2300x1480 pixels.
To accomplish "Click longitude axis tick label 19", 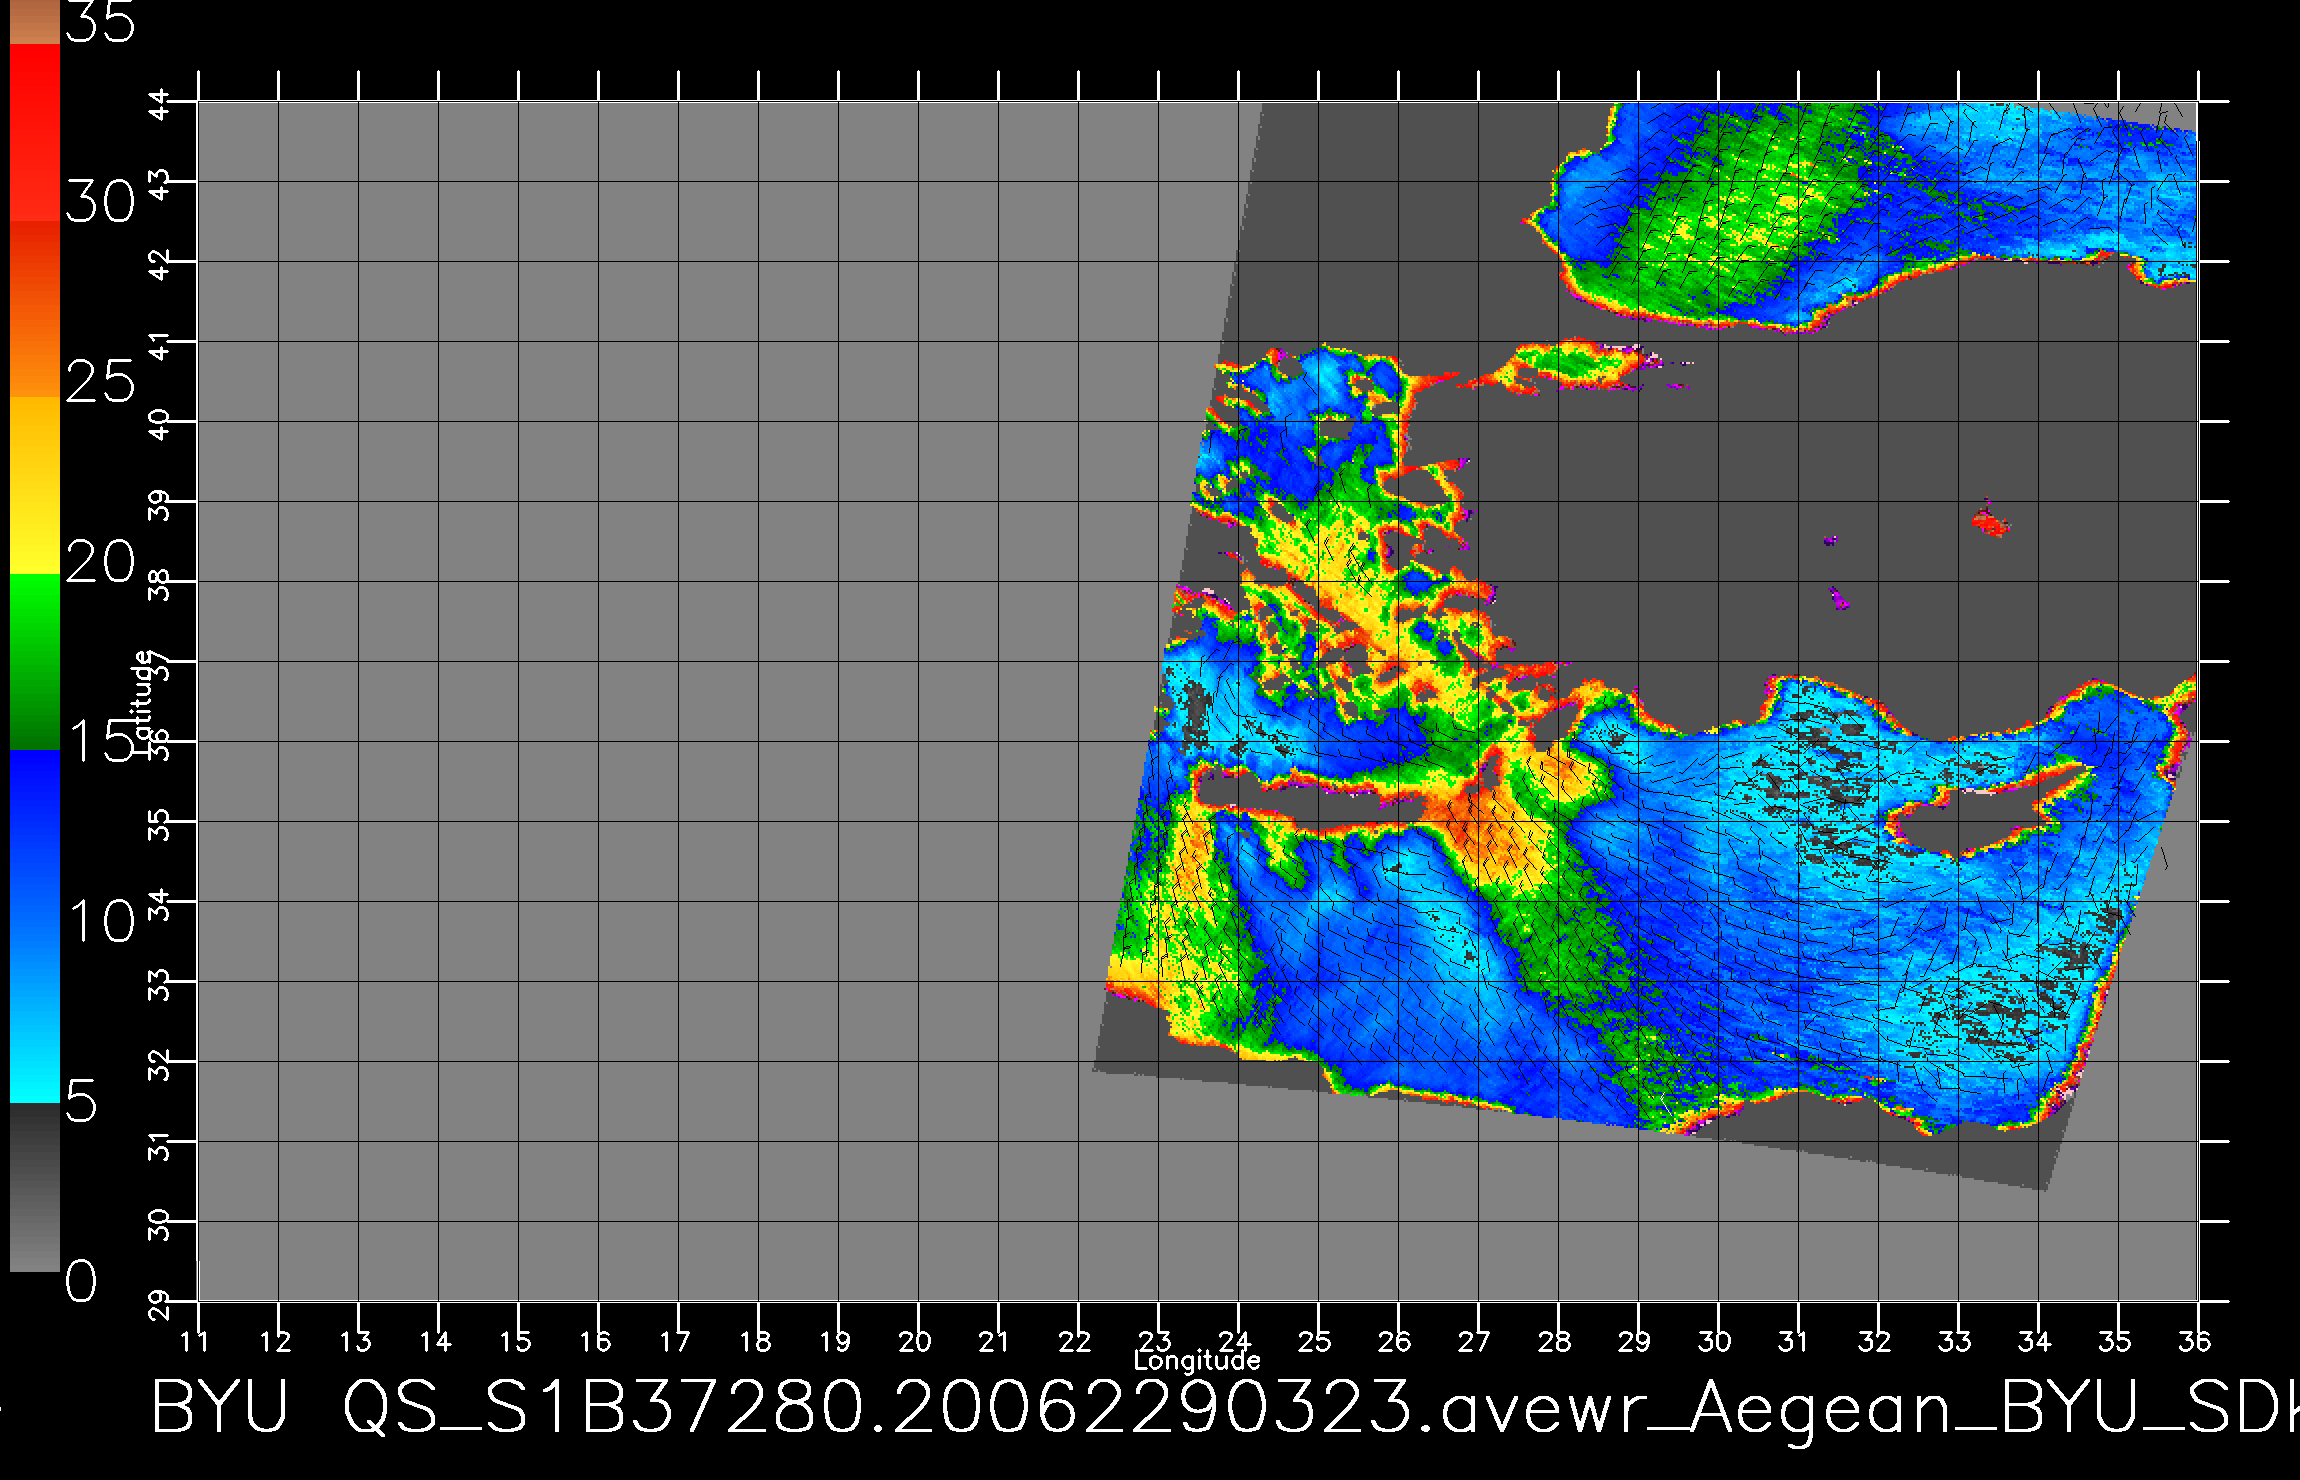I will click(835, 1341).
